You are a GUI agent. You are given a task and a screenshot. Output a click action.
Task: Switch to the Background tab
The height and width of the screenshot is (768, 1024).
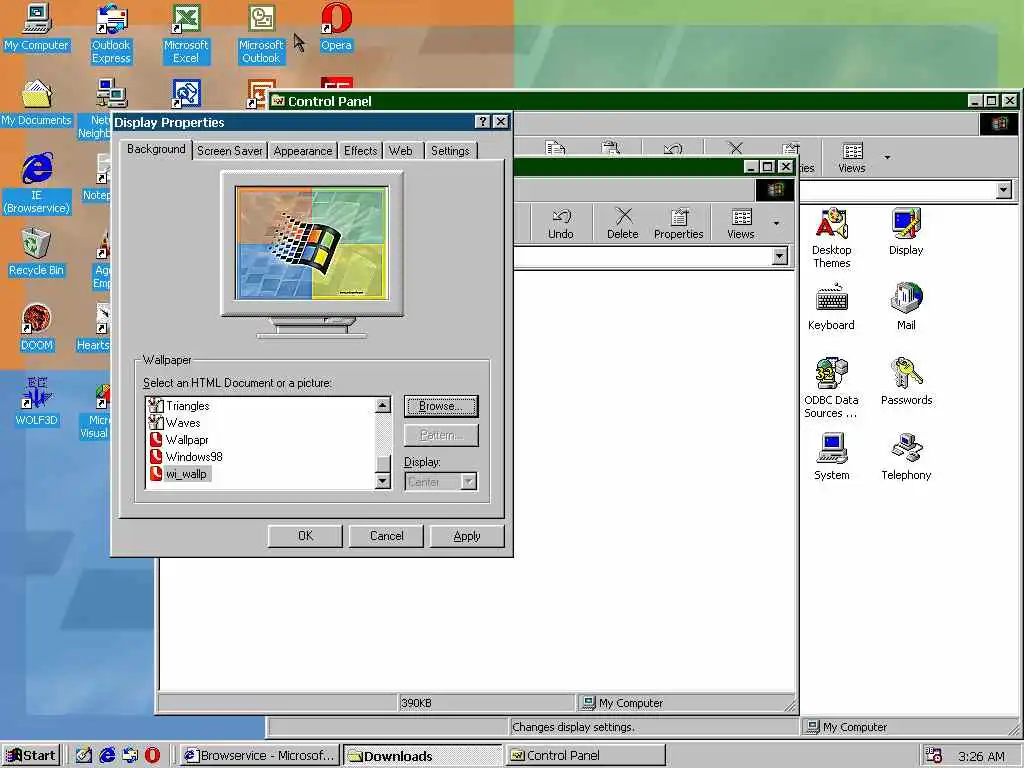pyautogui.click(x=156, y=149)
